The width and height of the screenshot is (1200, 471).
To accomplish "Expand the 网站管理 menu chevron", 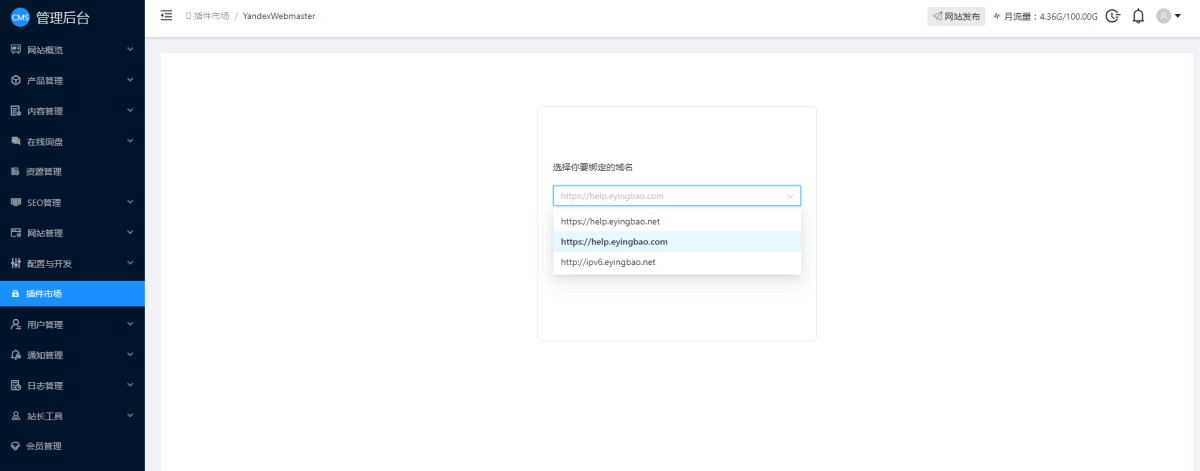I will 130,233.
